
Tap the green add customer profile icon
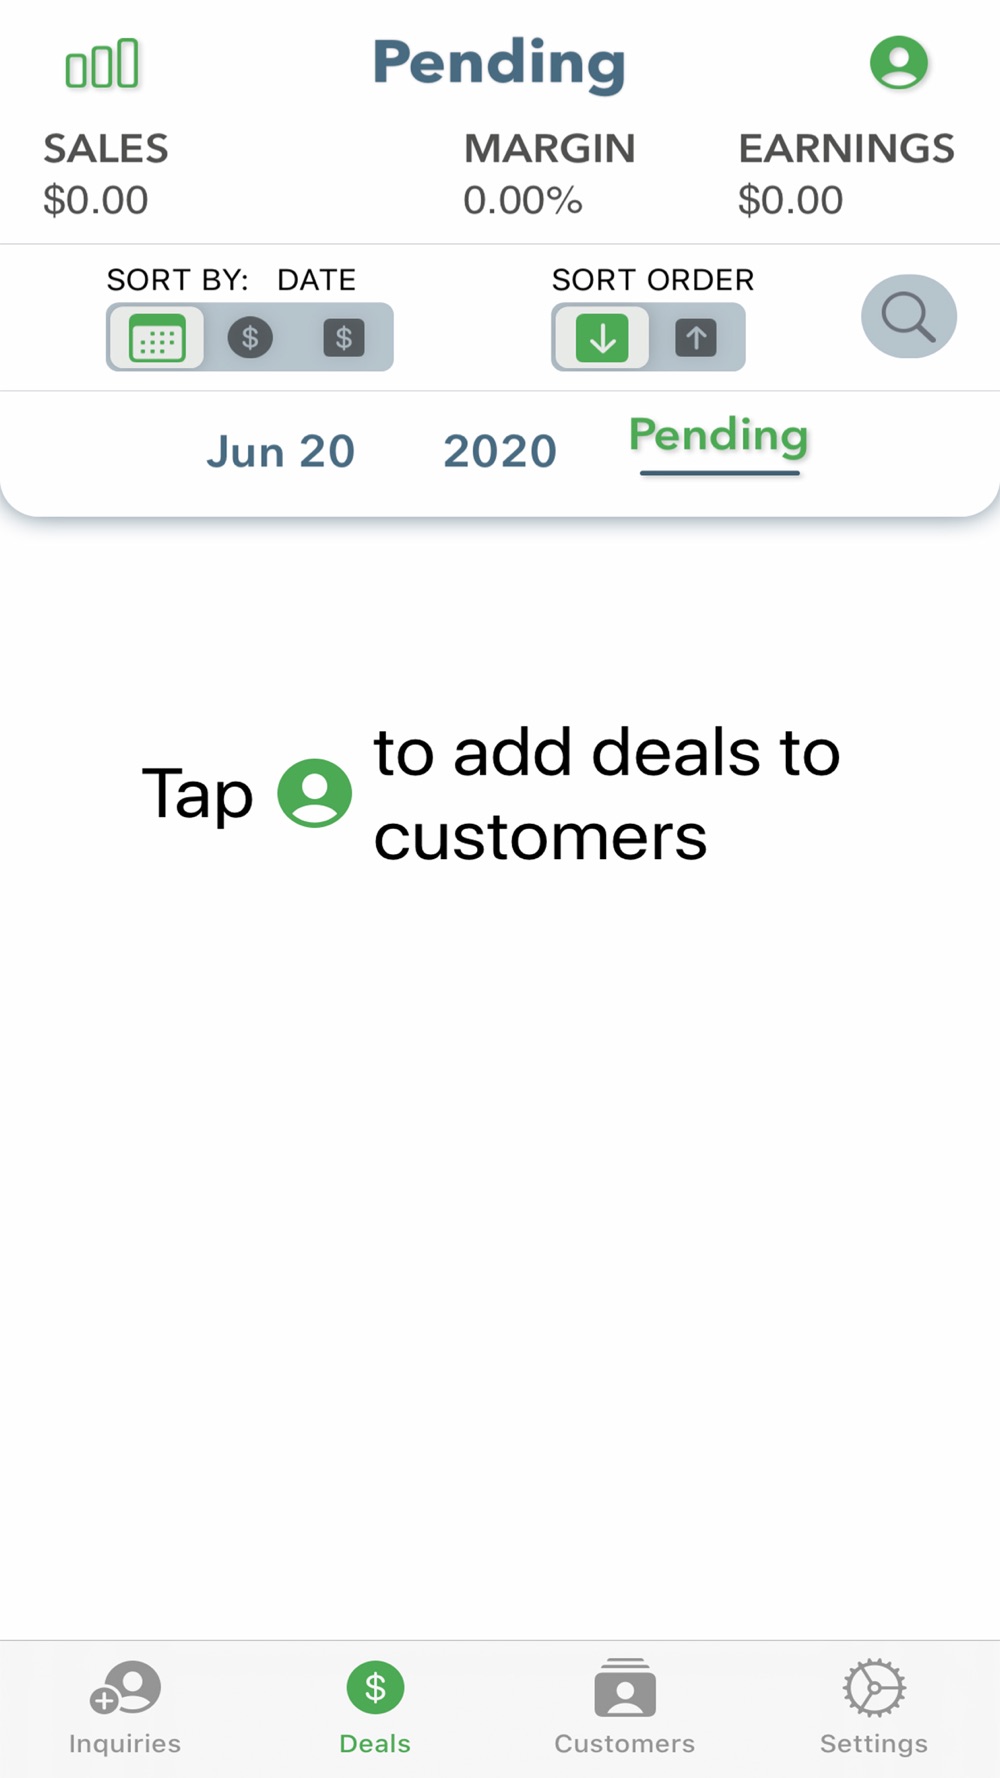tap(899, 63)
